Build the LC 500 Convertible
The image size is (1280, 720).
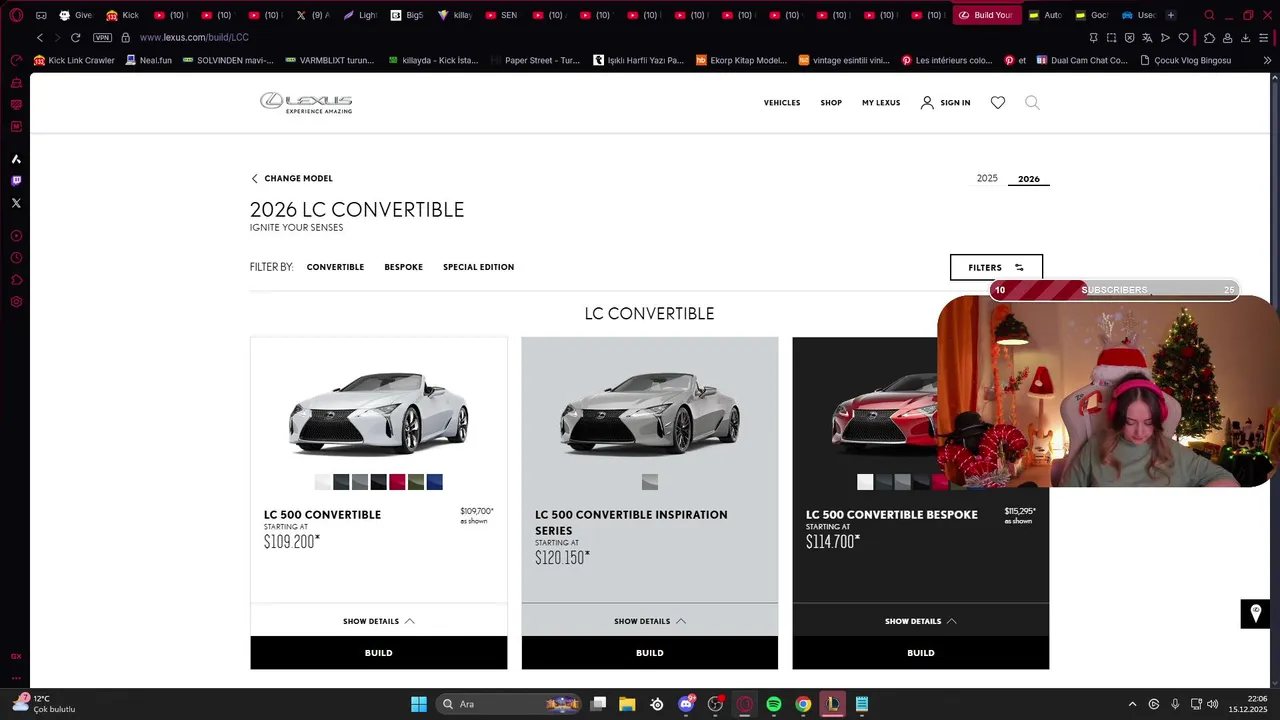pos(379,653)
